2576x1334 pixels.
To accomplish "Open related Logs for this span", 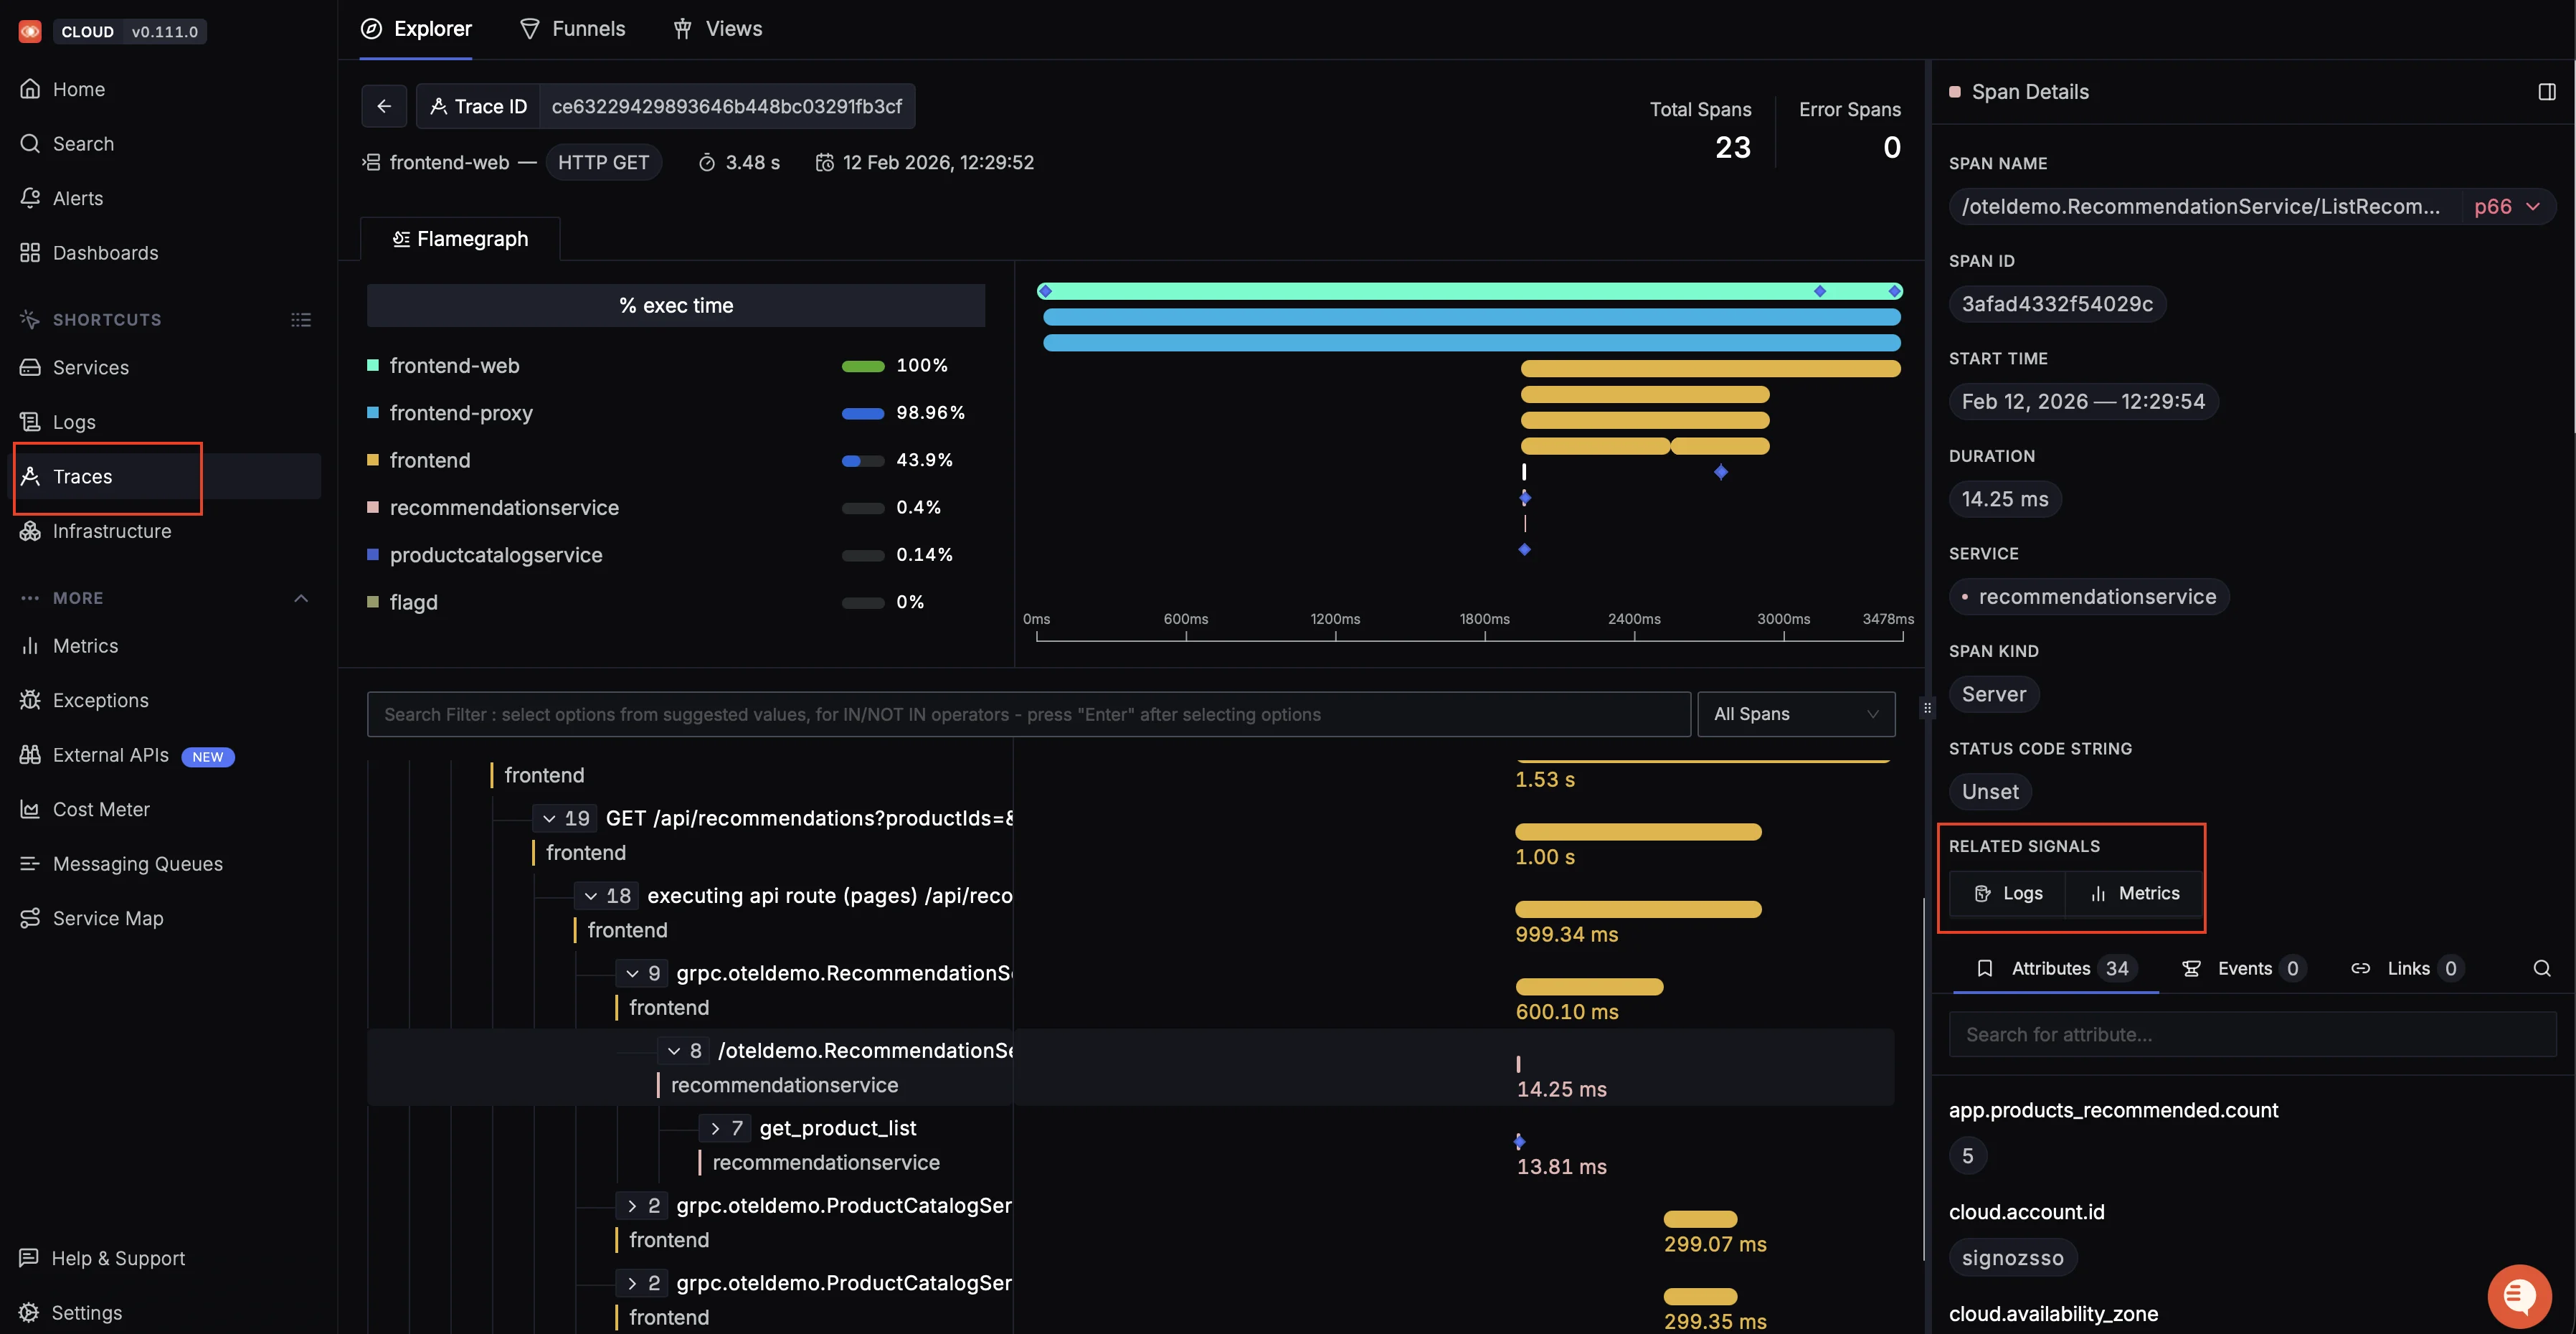I will click(x=2008, y=893).
